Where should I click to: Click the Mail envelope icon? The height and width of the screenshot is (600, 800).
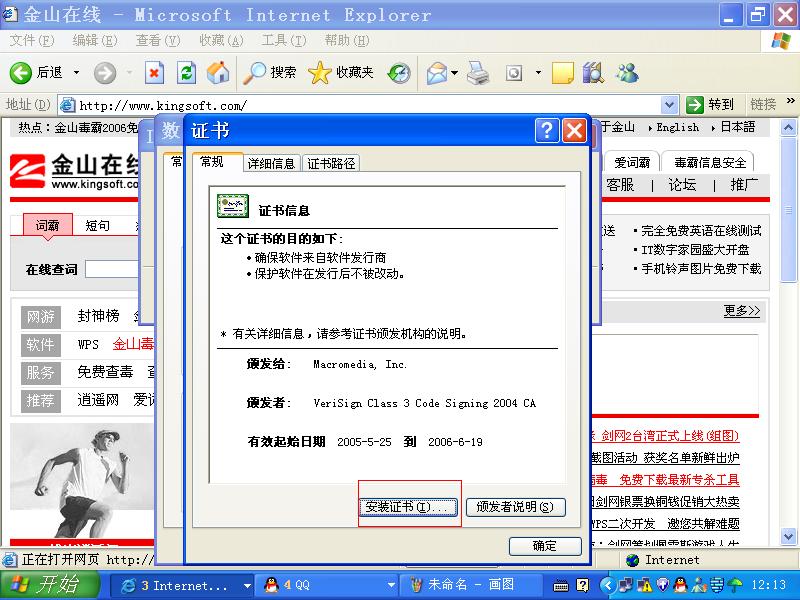(437, 73)
